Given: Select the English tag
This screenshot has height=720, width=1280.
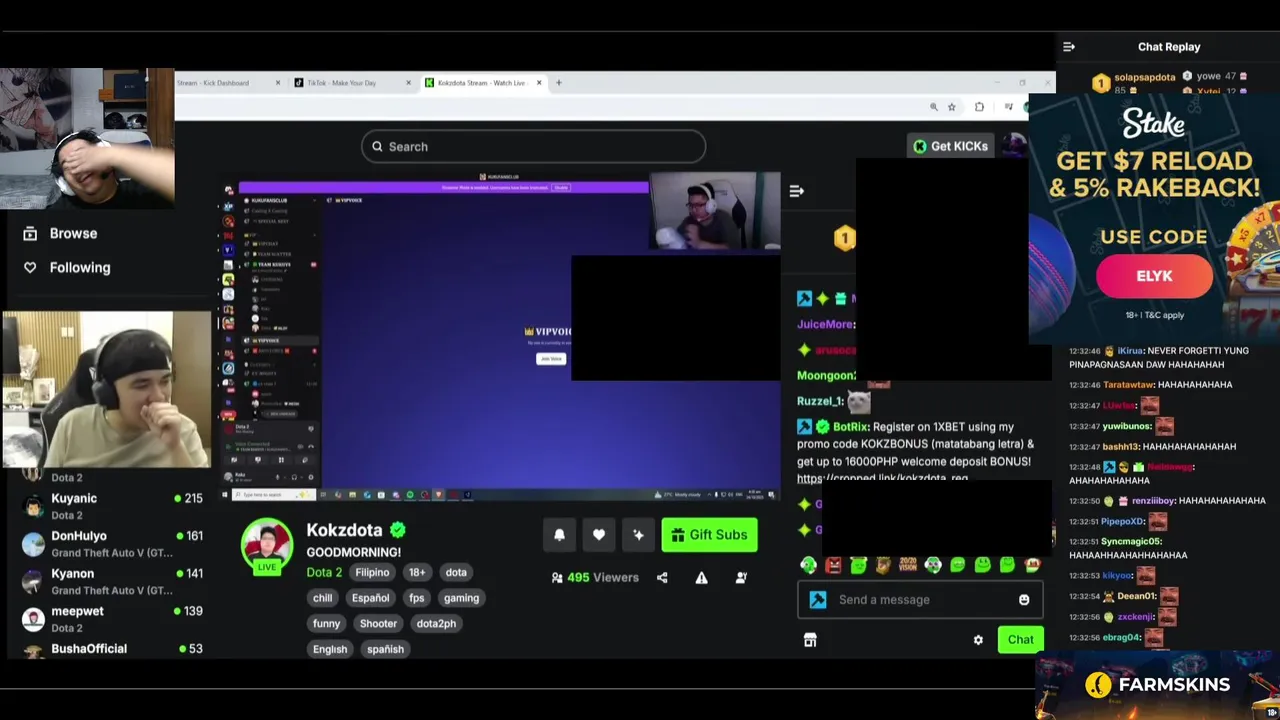Looking at the screenshot, I should (330, 649).
